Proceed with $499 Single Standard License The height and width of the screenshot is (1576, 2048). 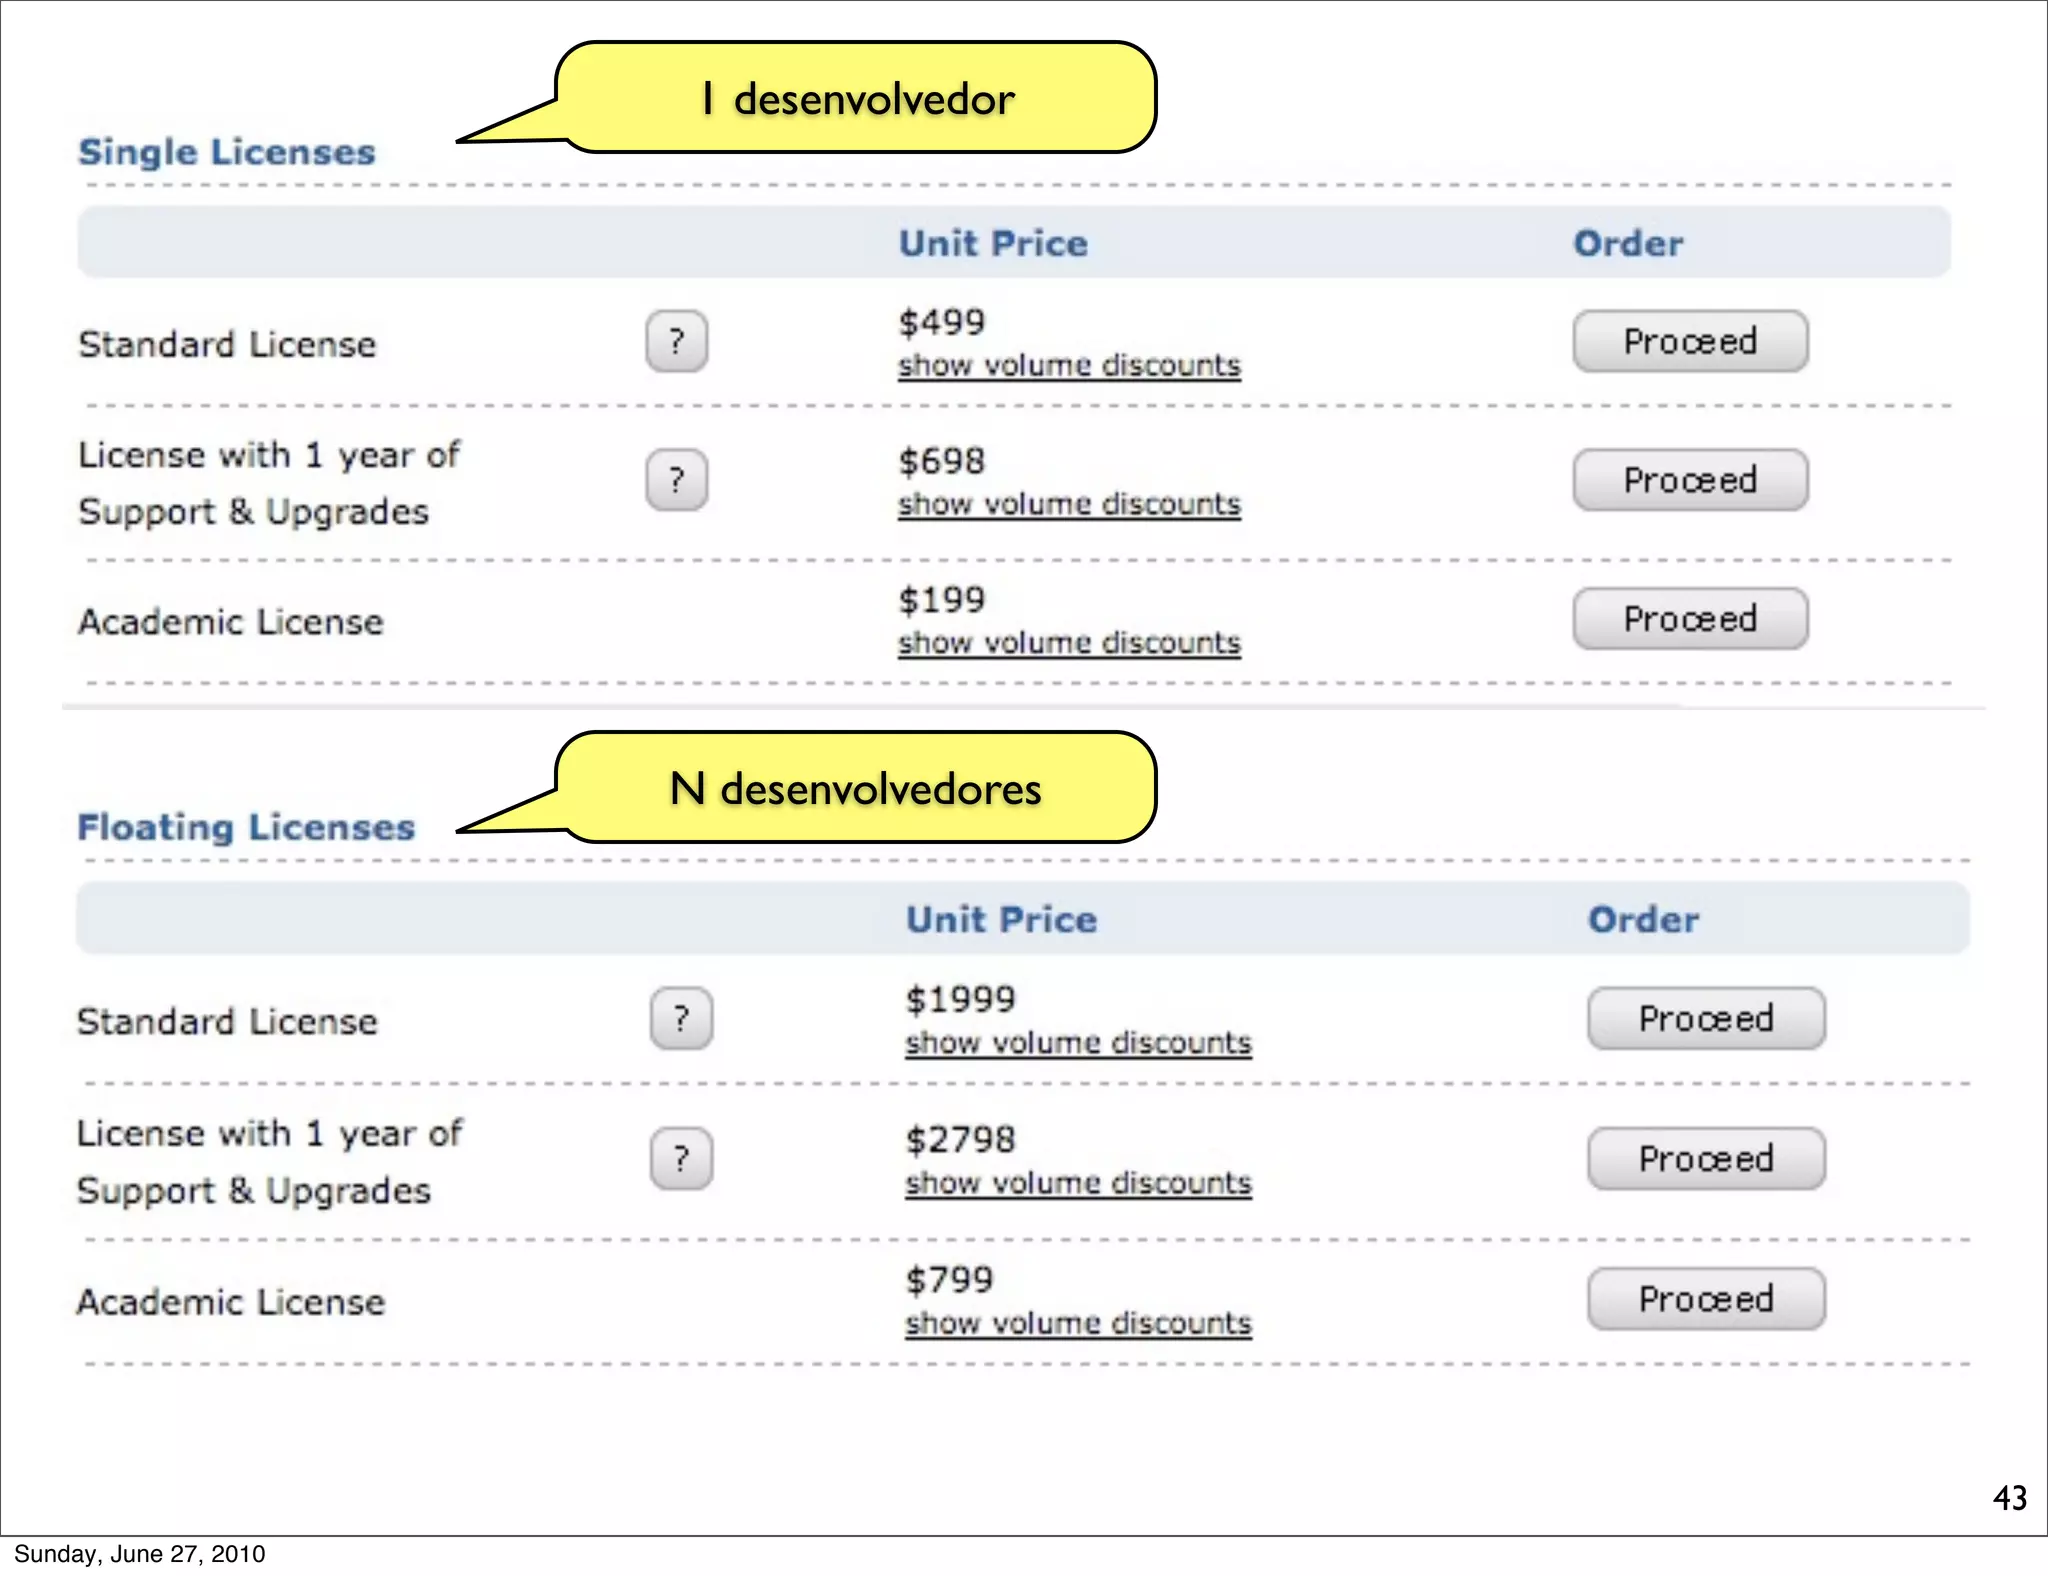1690,342
